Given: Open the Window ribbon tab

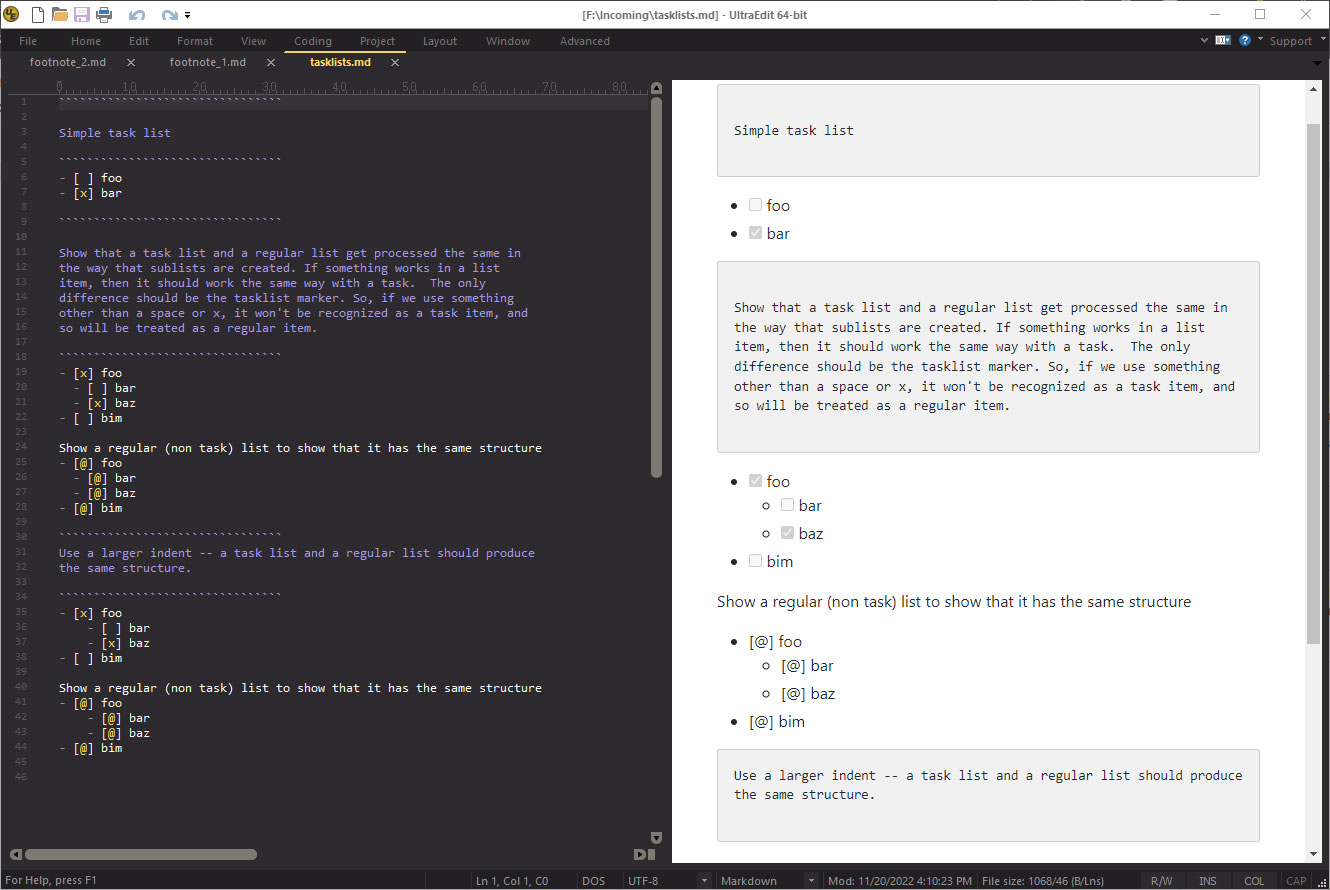Looking at the screenshot, I should pos(508,41).
